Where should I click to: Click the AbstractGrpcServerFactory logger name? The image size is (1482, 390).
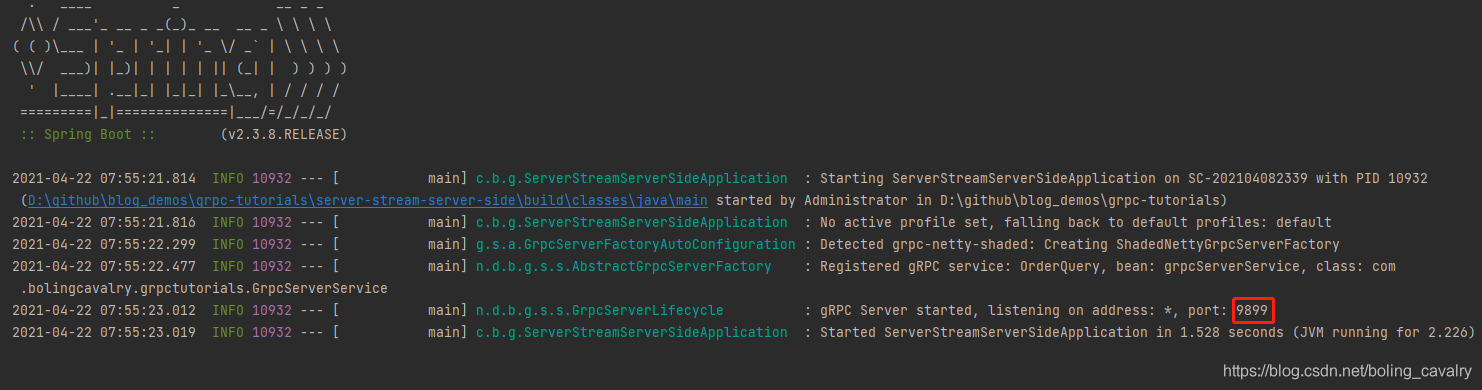coord(623,266)
